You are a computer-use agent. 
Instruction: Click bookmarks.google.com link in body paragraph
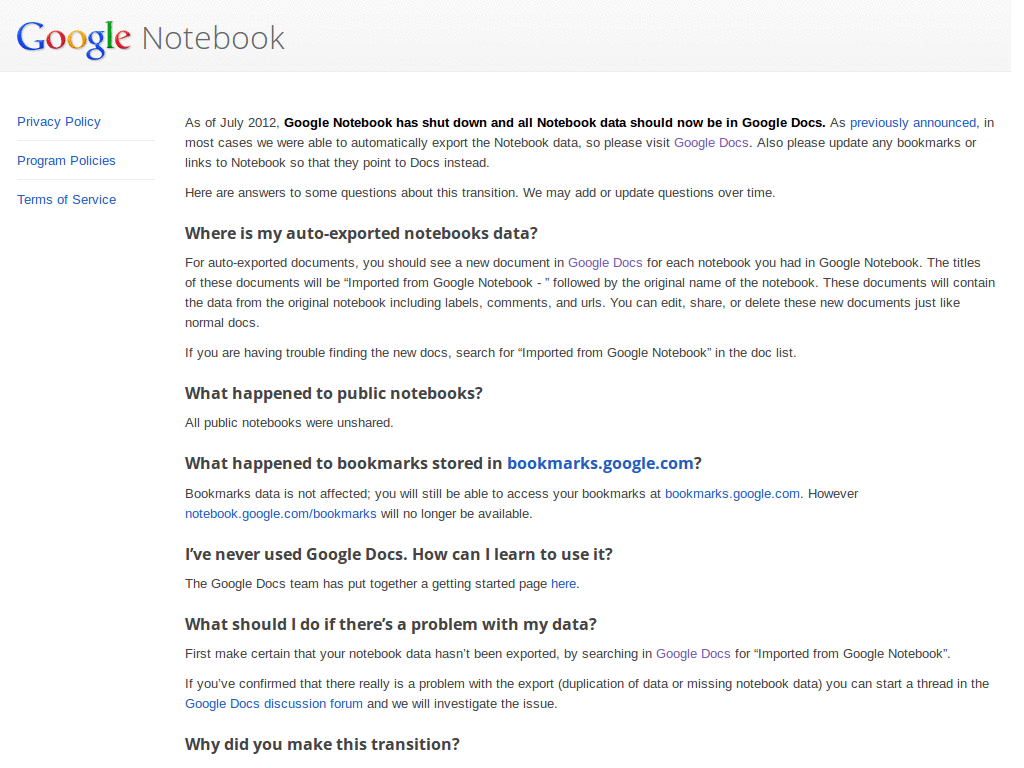(732, 494)
